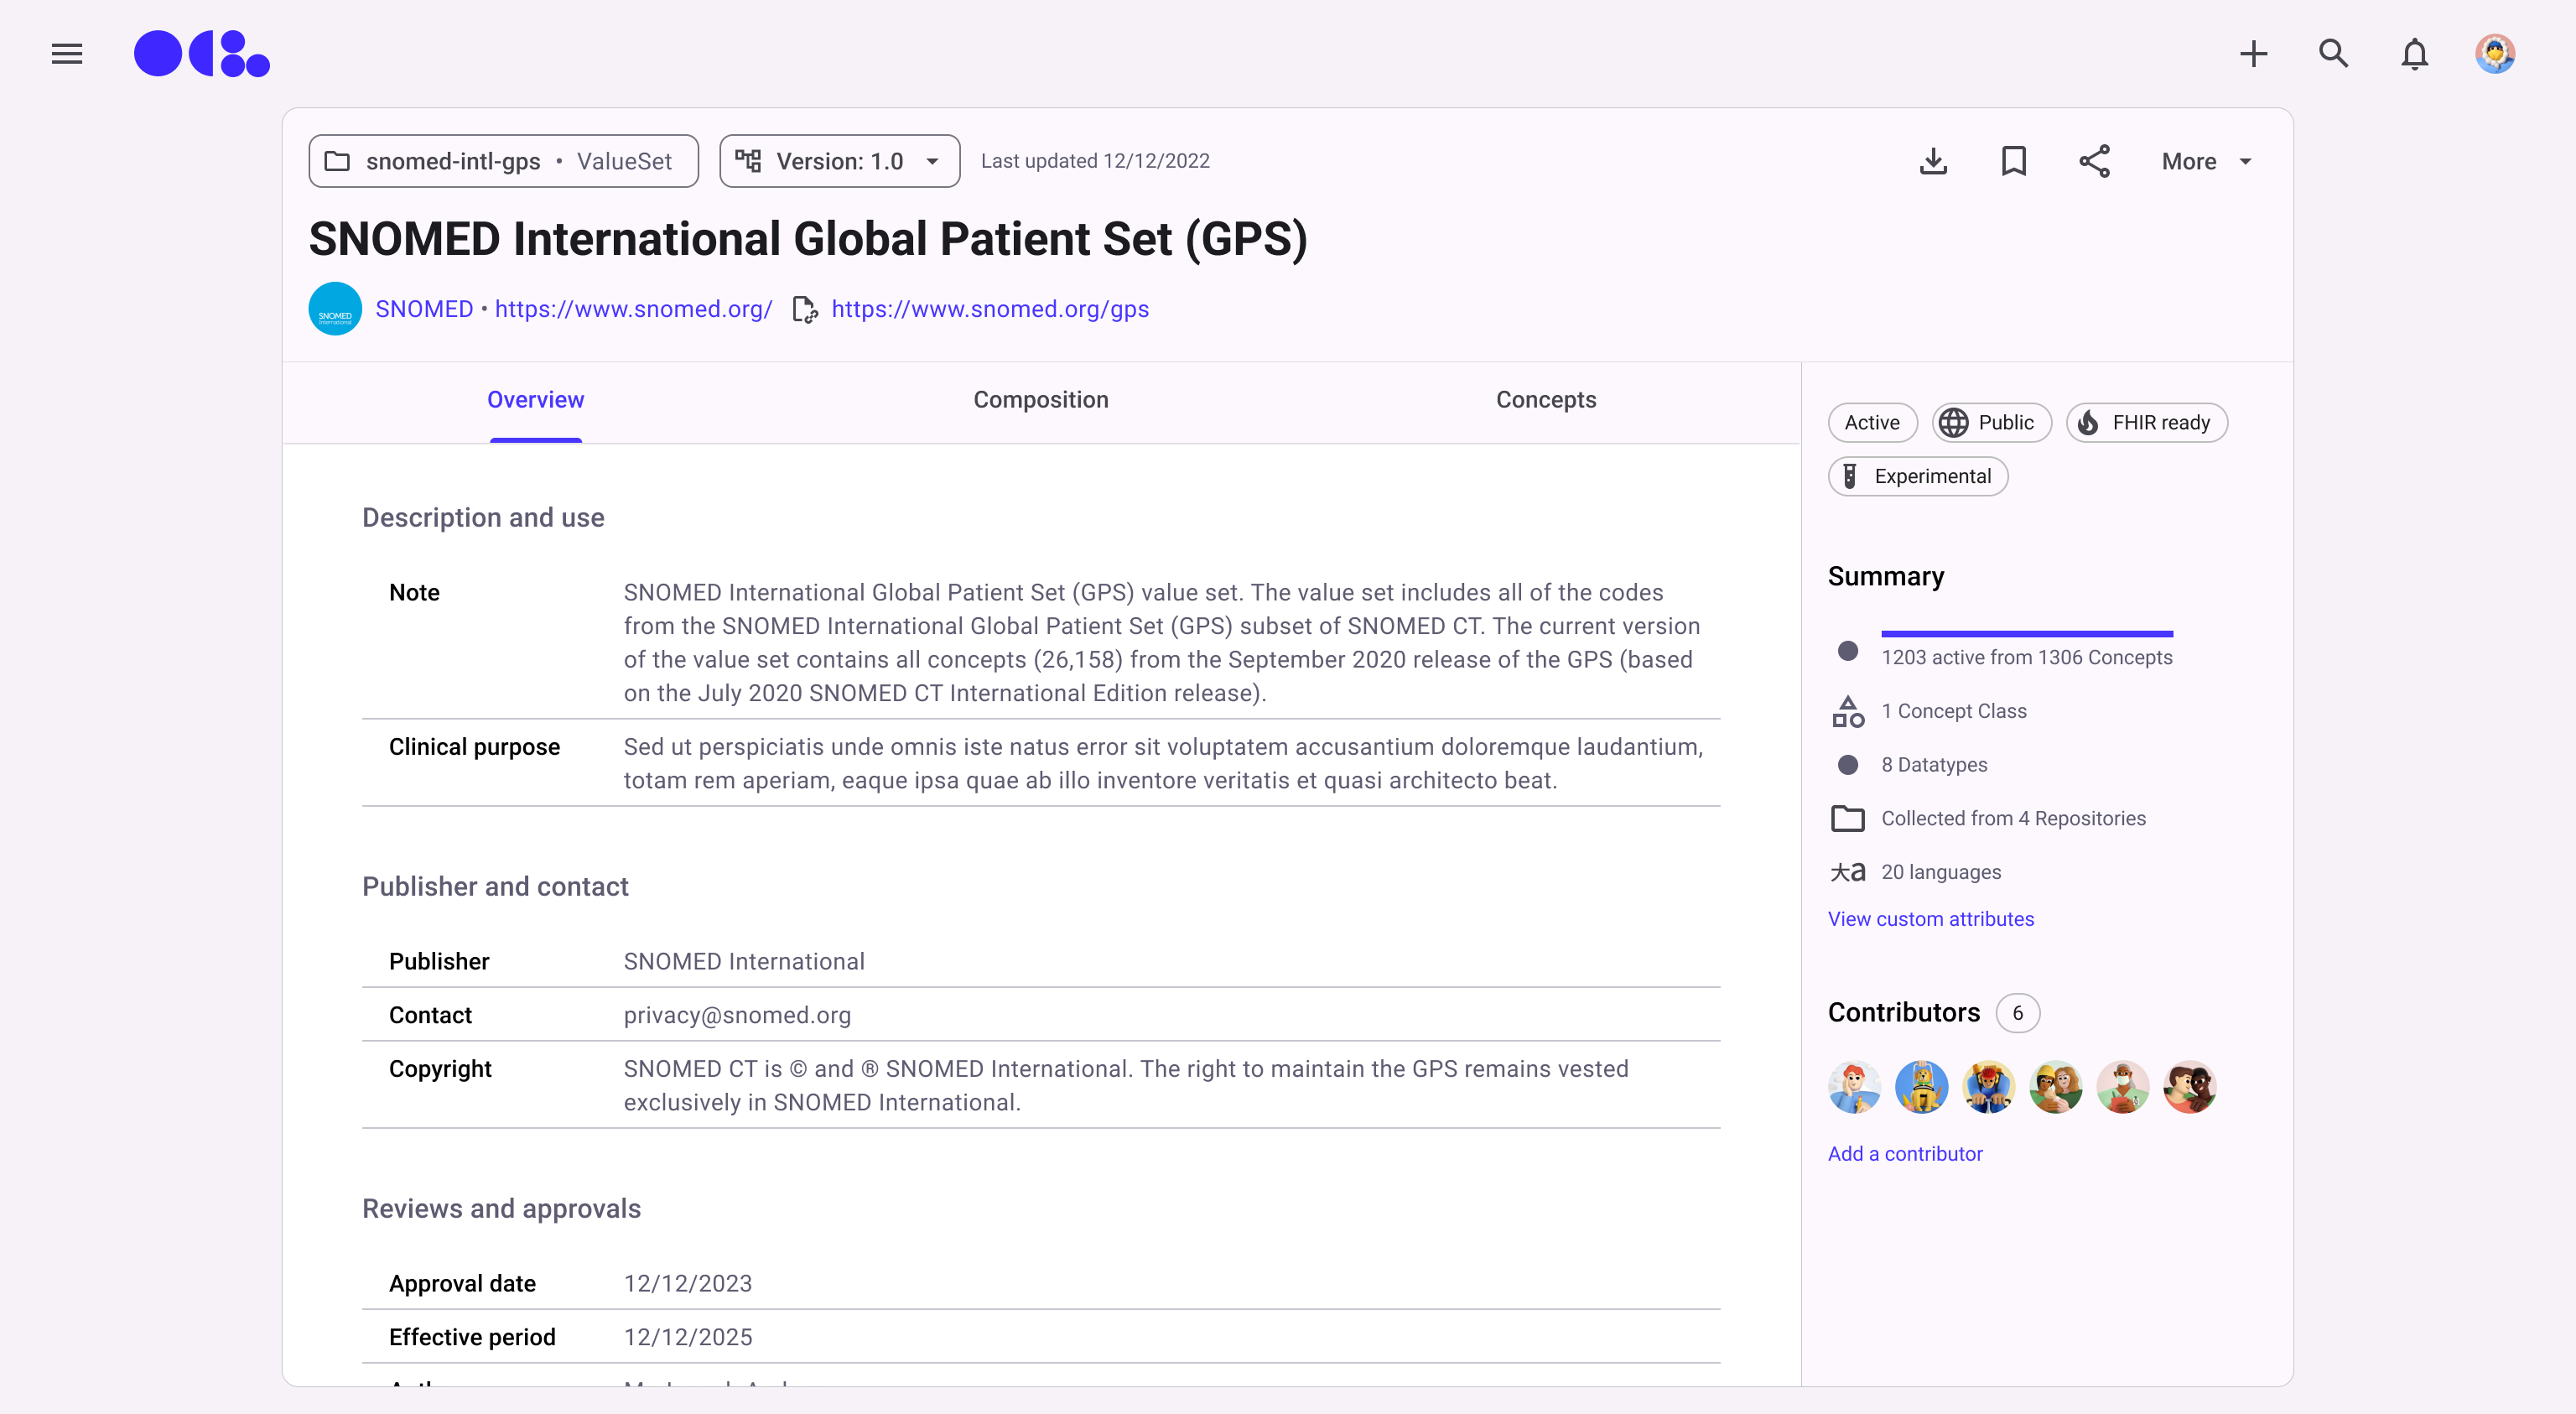Image resolution: width=2576 pixels, height=1414 pixels.
Task: Open the https://www.snomed.org/gps link
Action: (989, 309)
